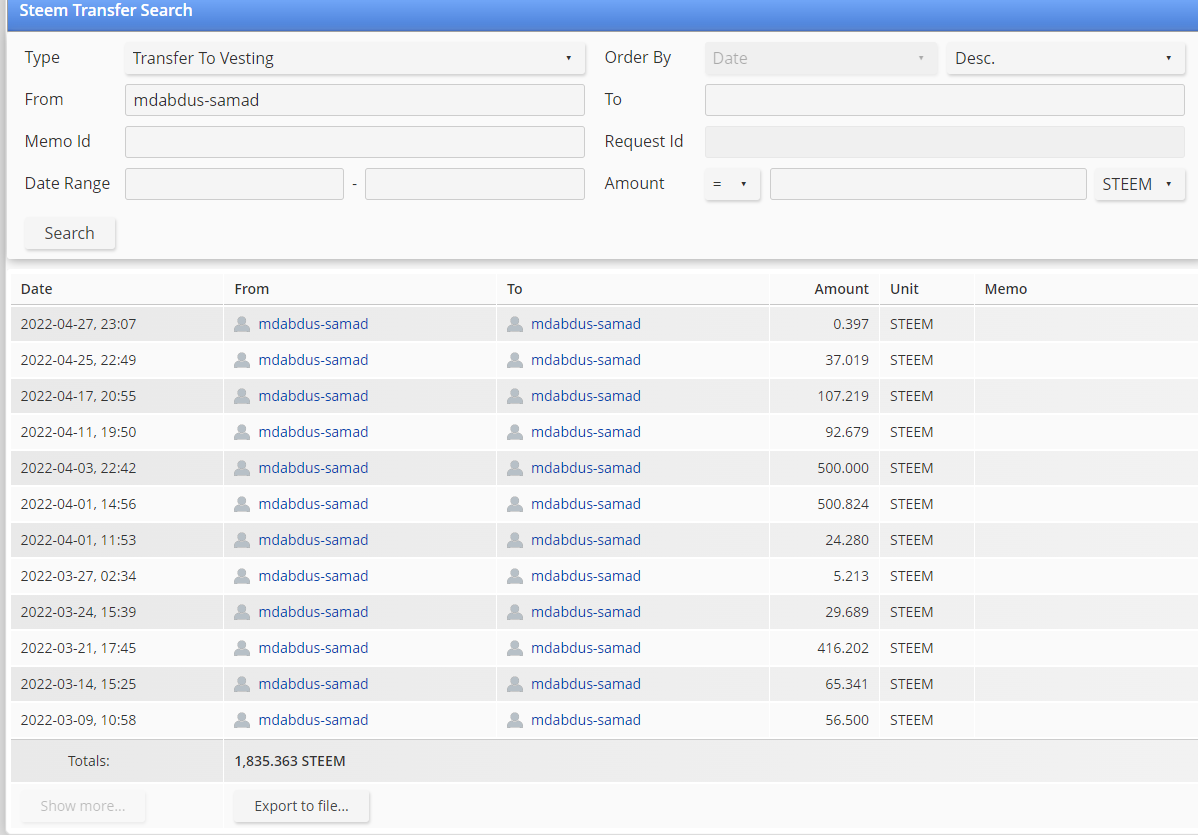Click the Unit column header

pos(904,289)
